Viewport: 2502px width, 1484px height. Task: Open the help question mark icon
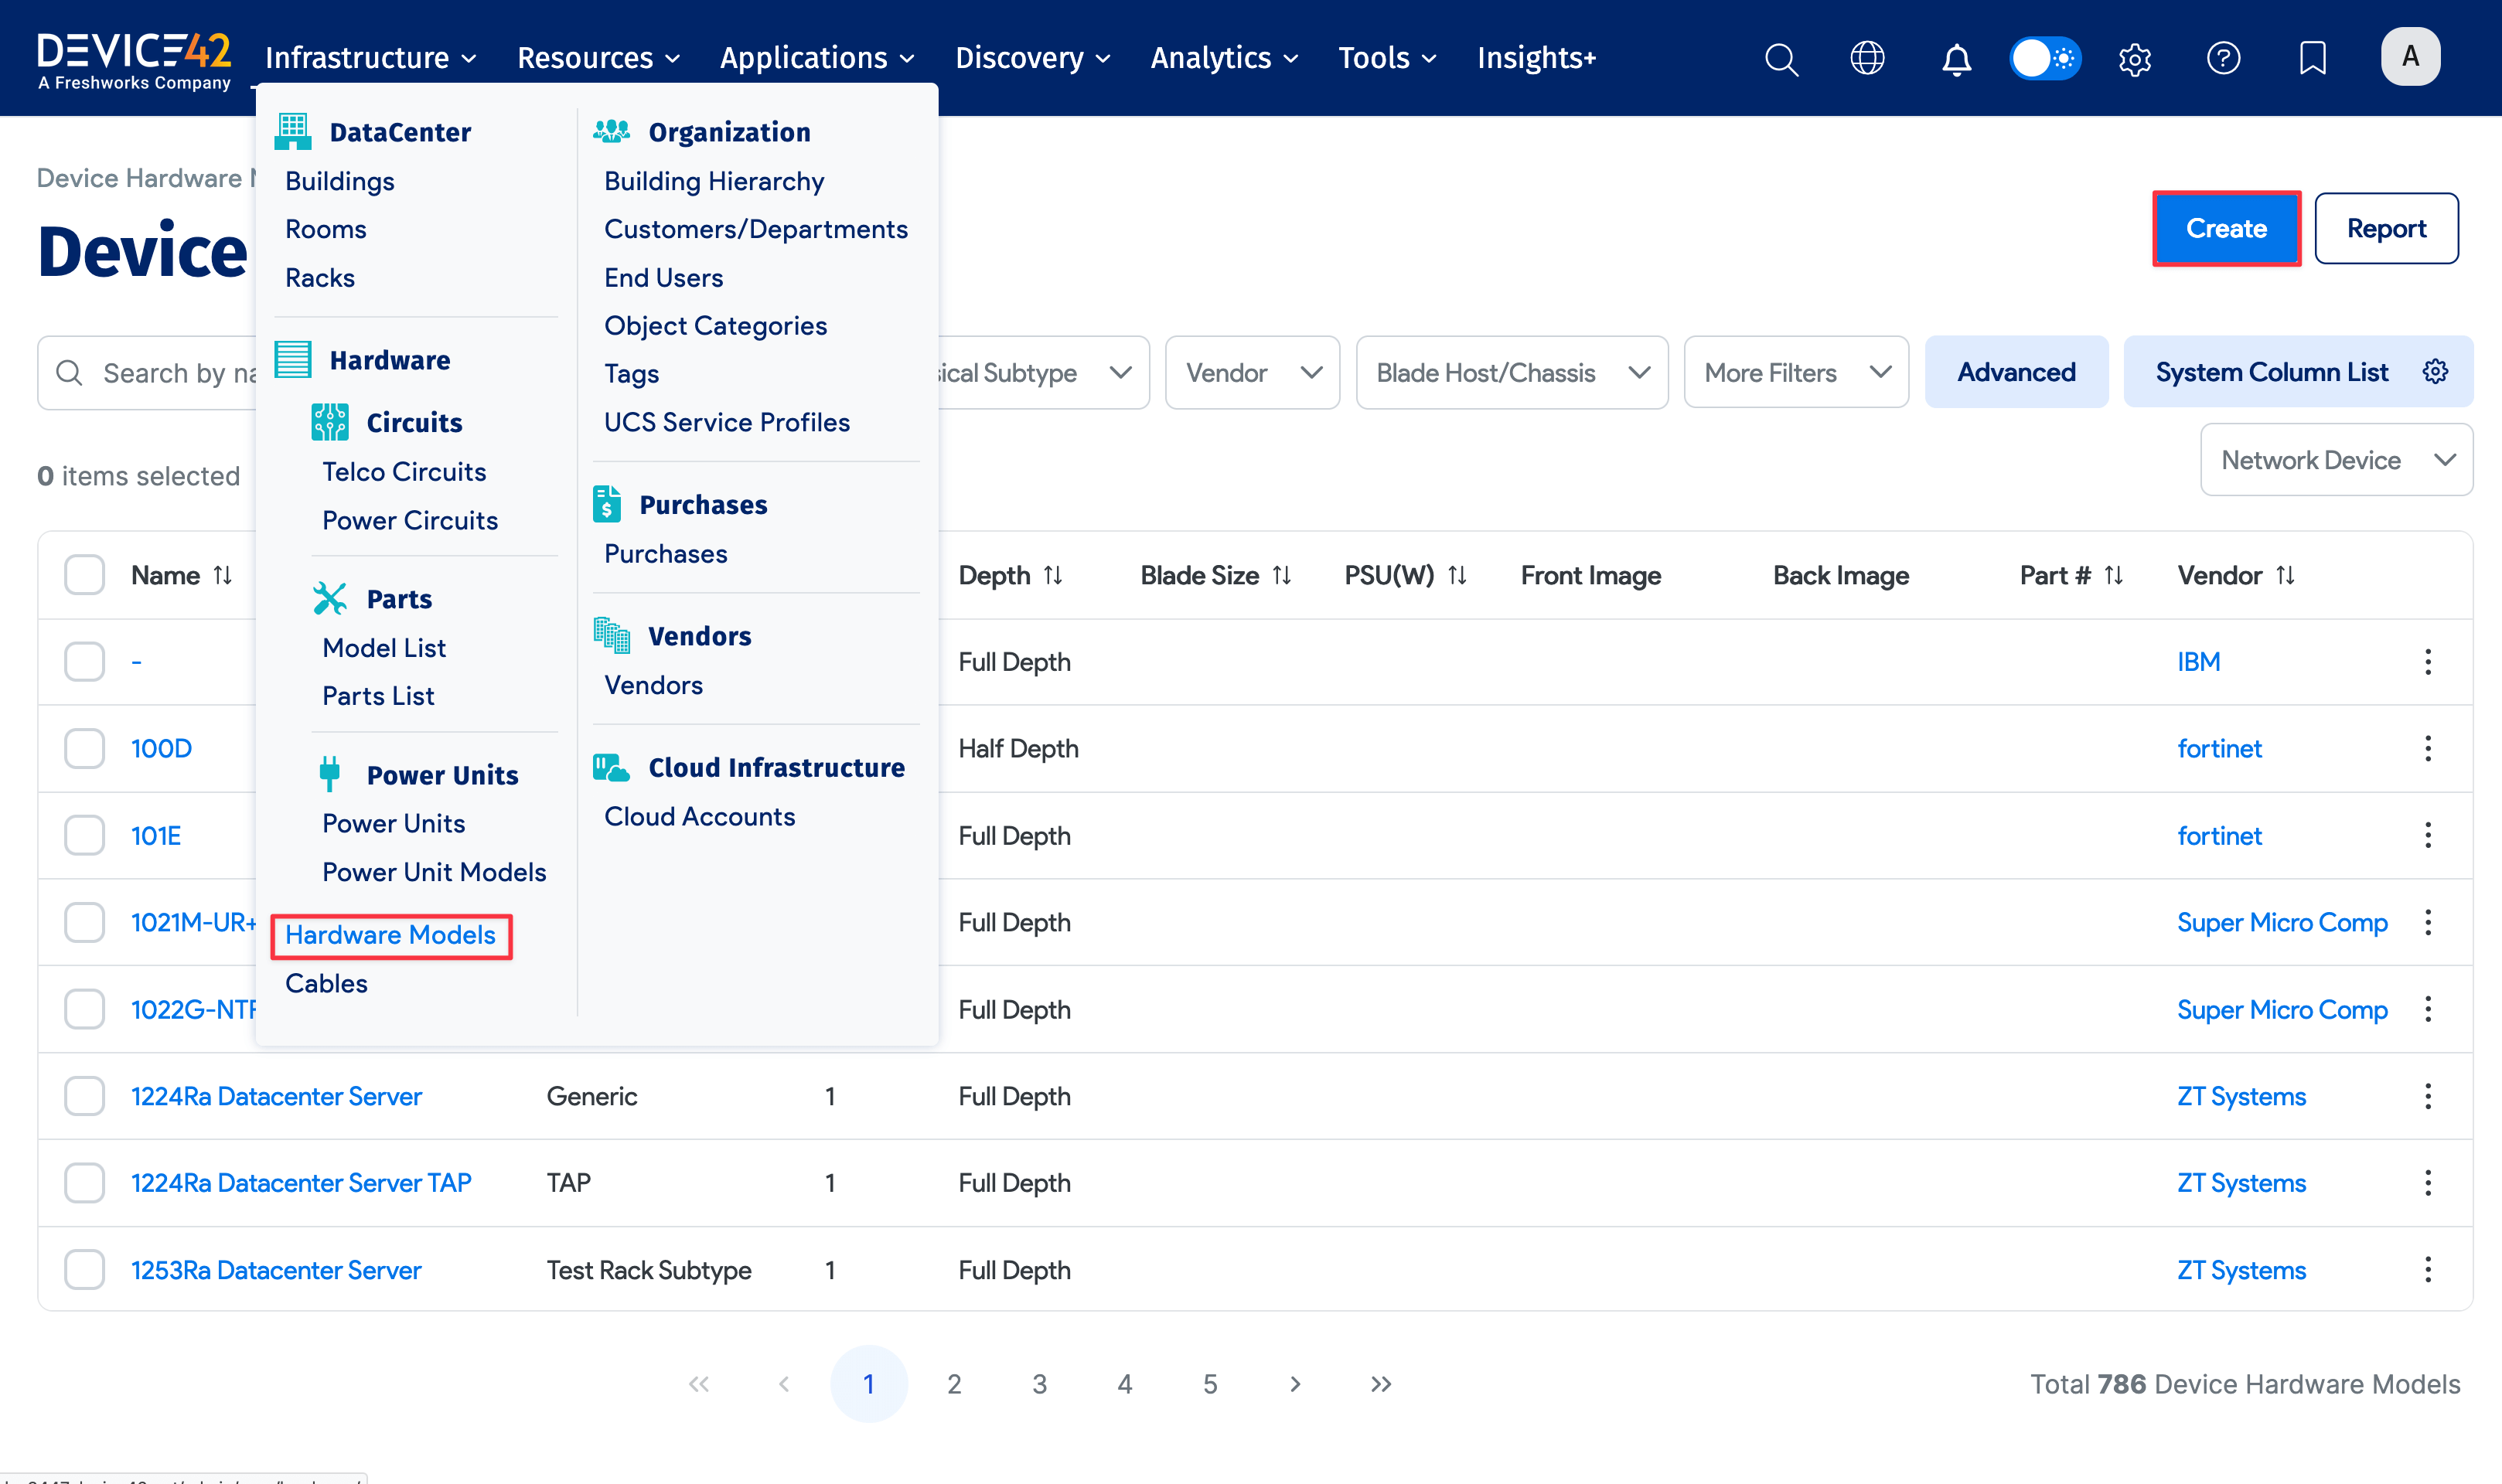pyautogui.click(x=2223, y=58)
